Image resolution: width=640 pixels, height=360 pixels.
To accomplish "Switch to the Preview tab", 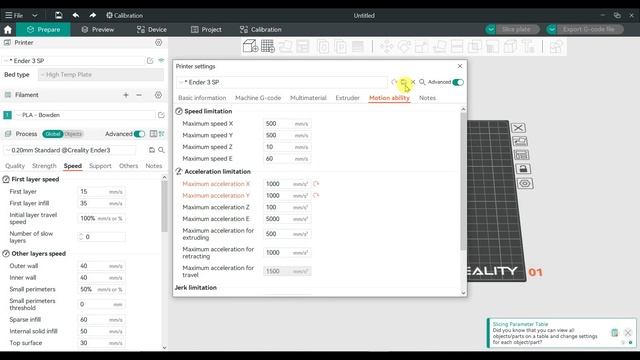I will 98,29.
